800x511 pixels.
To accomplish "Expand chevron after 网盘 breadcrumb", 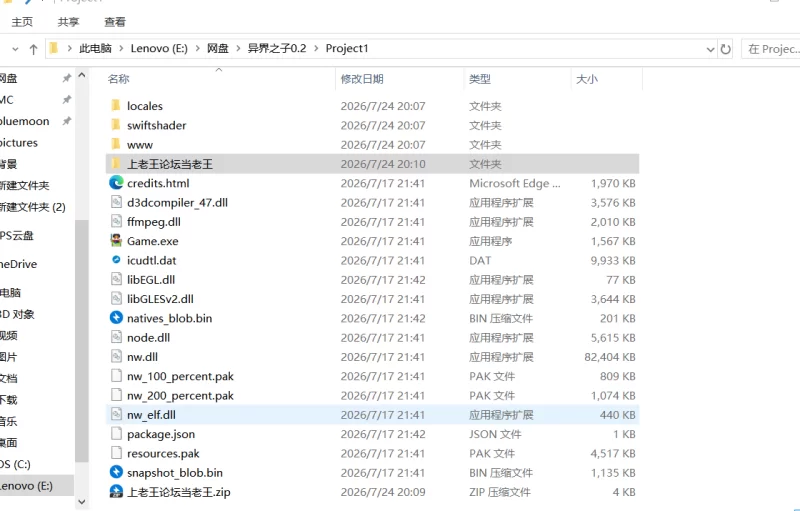I will coord(238,48).
